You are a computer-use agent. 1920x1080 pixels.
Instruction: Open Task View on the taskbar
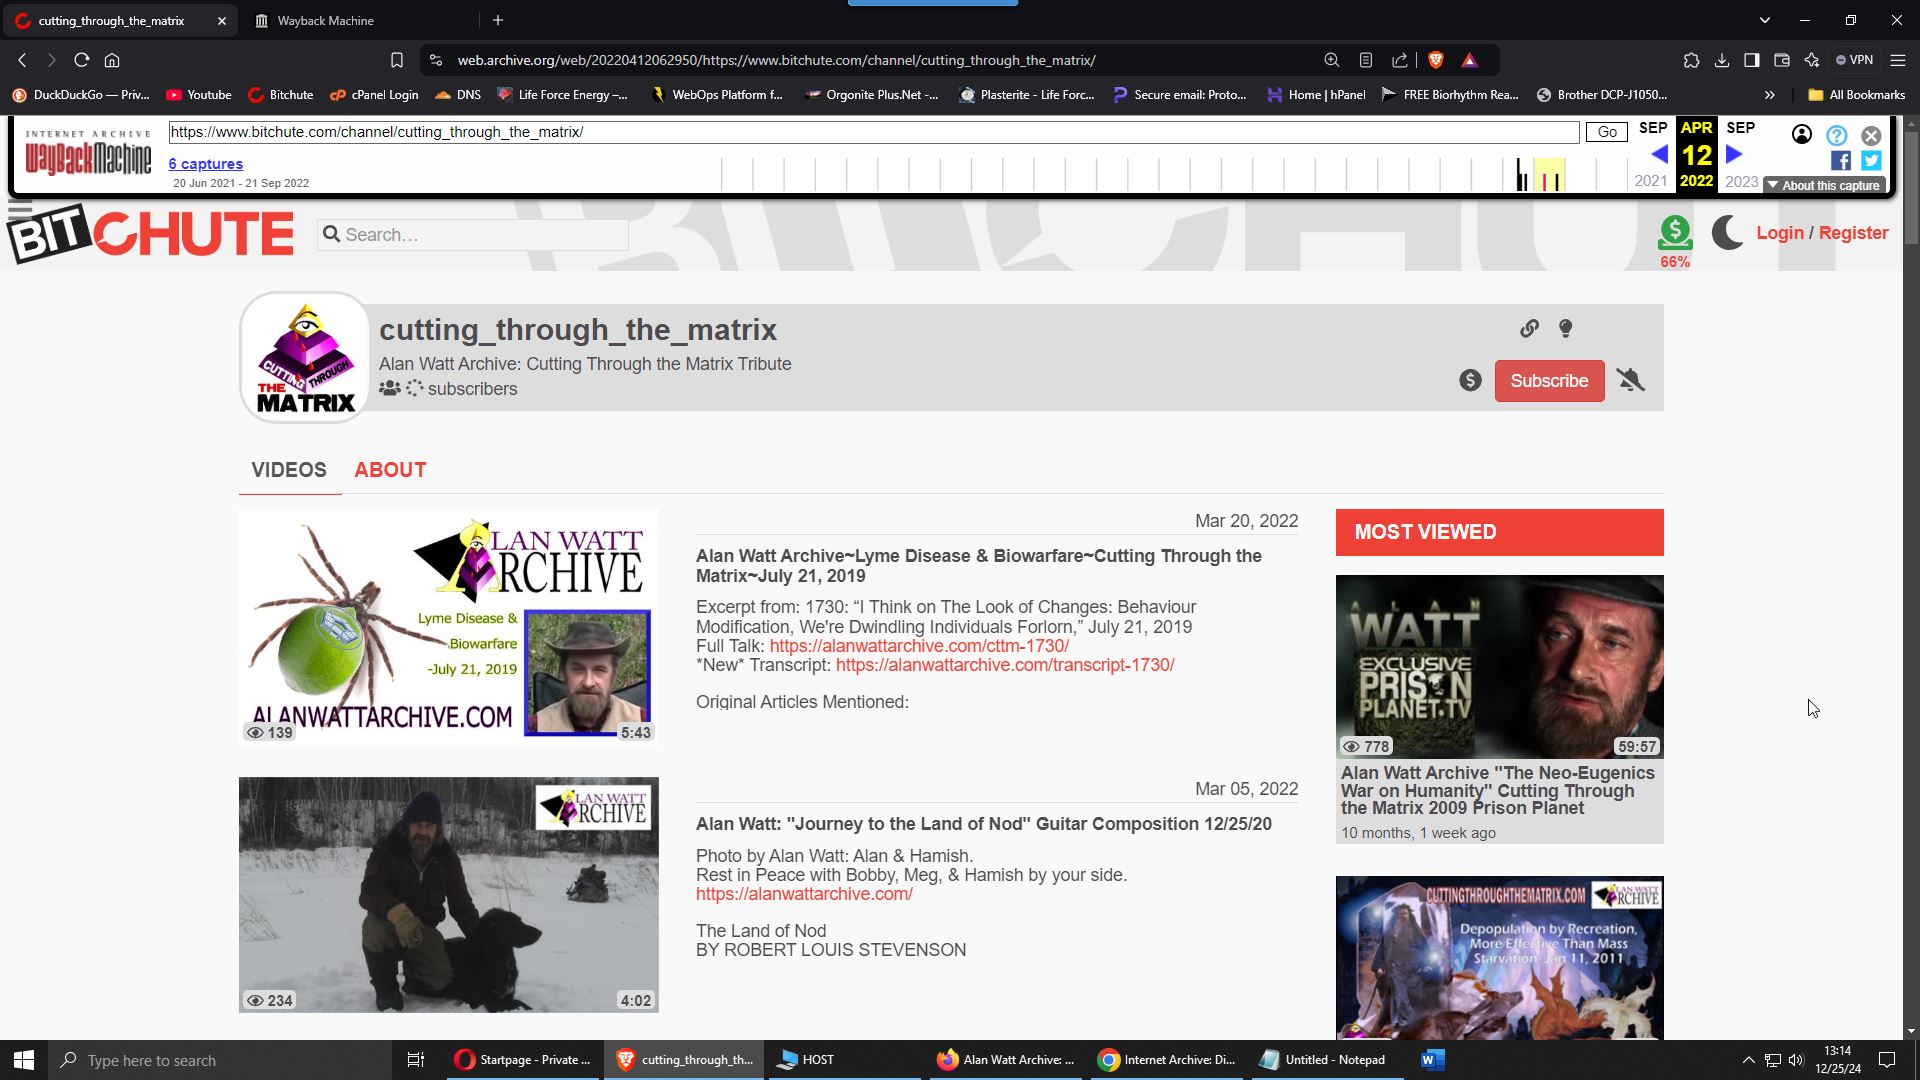(416, 1060)
